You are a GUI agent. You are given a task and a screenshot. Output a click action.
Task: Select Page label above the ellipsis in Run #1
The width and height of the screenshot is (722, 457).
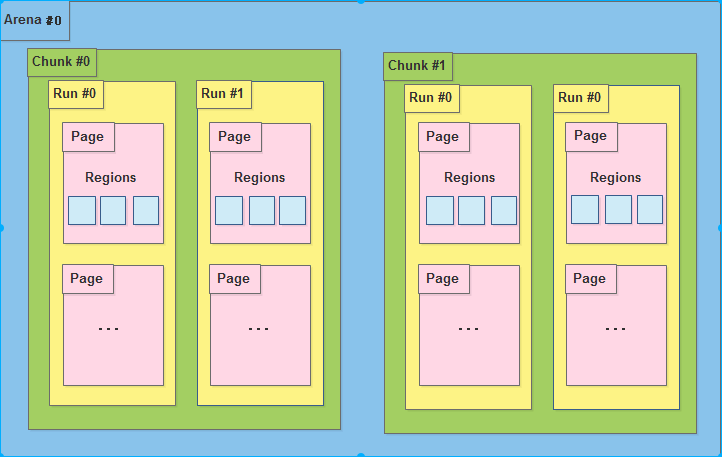[235, 279]
